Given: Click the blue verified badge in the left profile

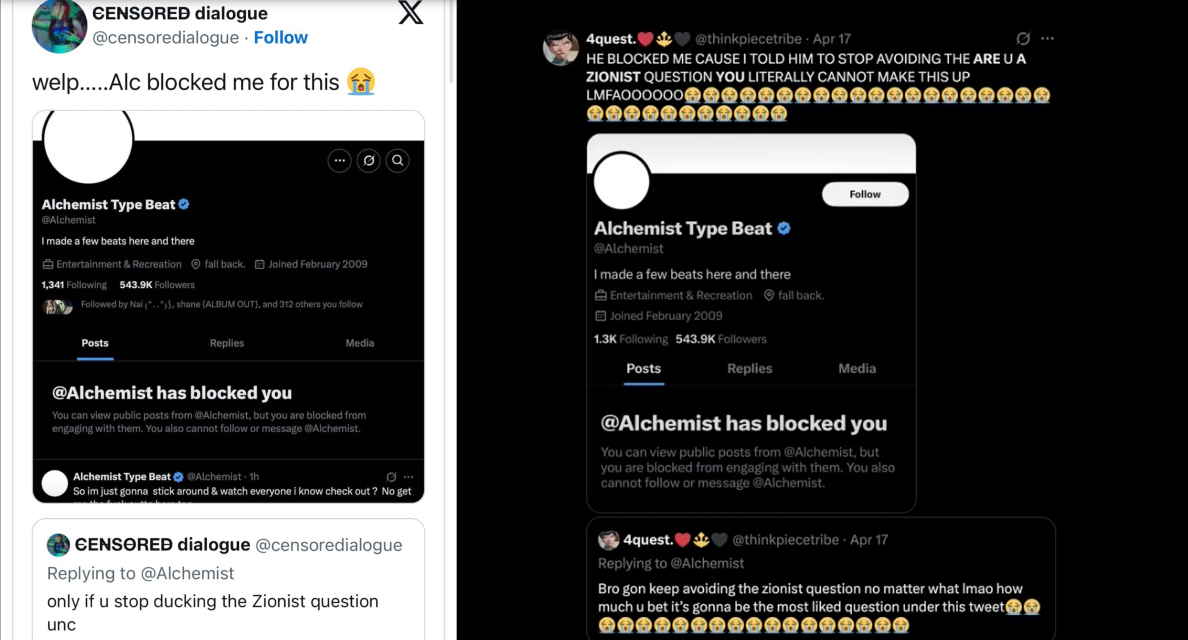Looking at the screenshot, I should tap(184, 204).
